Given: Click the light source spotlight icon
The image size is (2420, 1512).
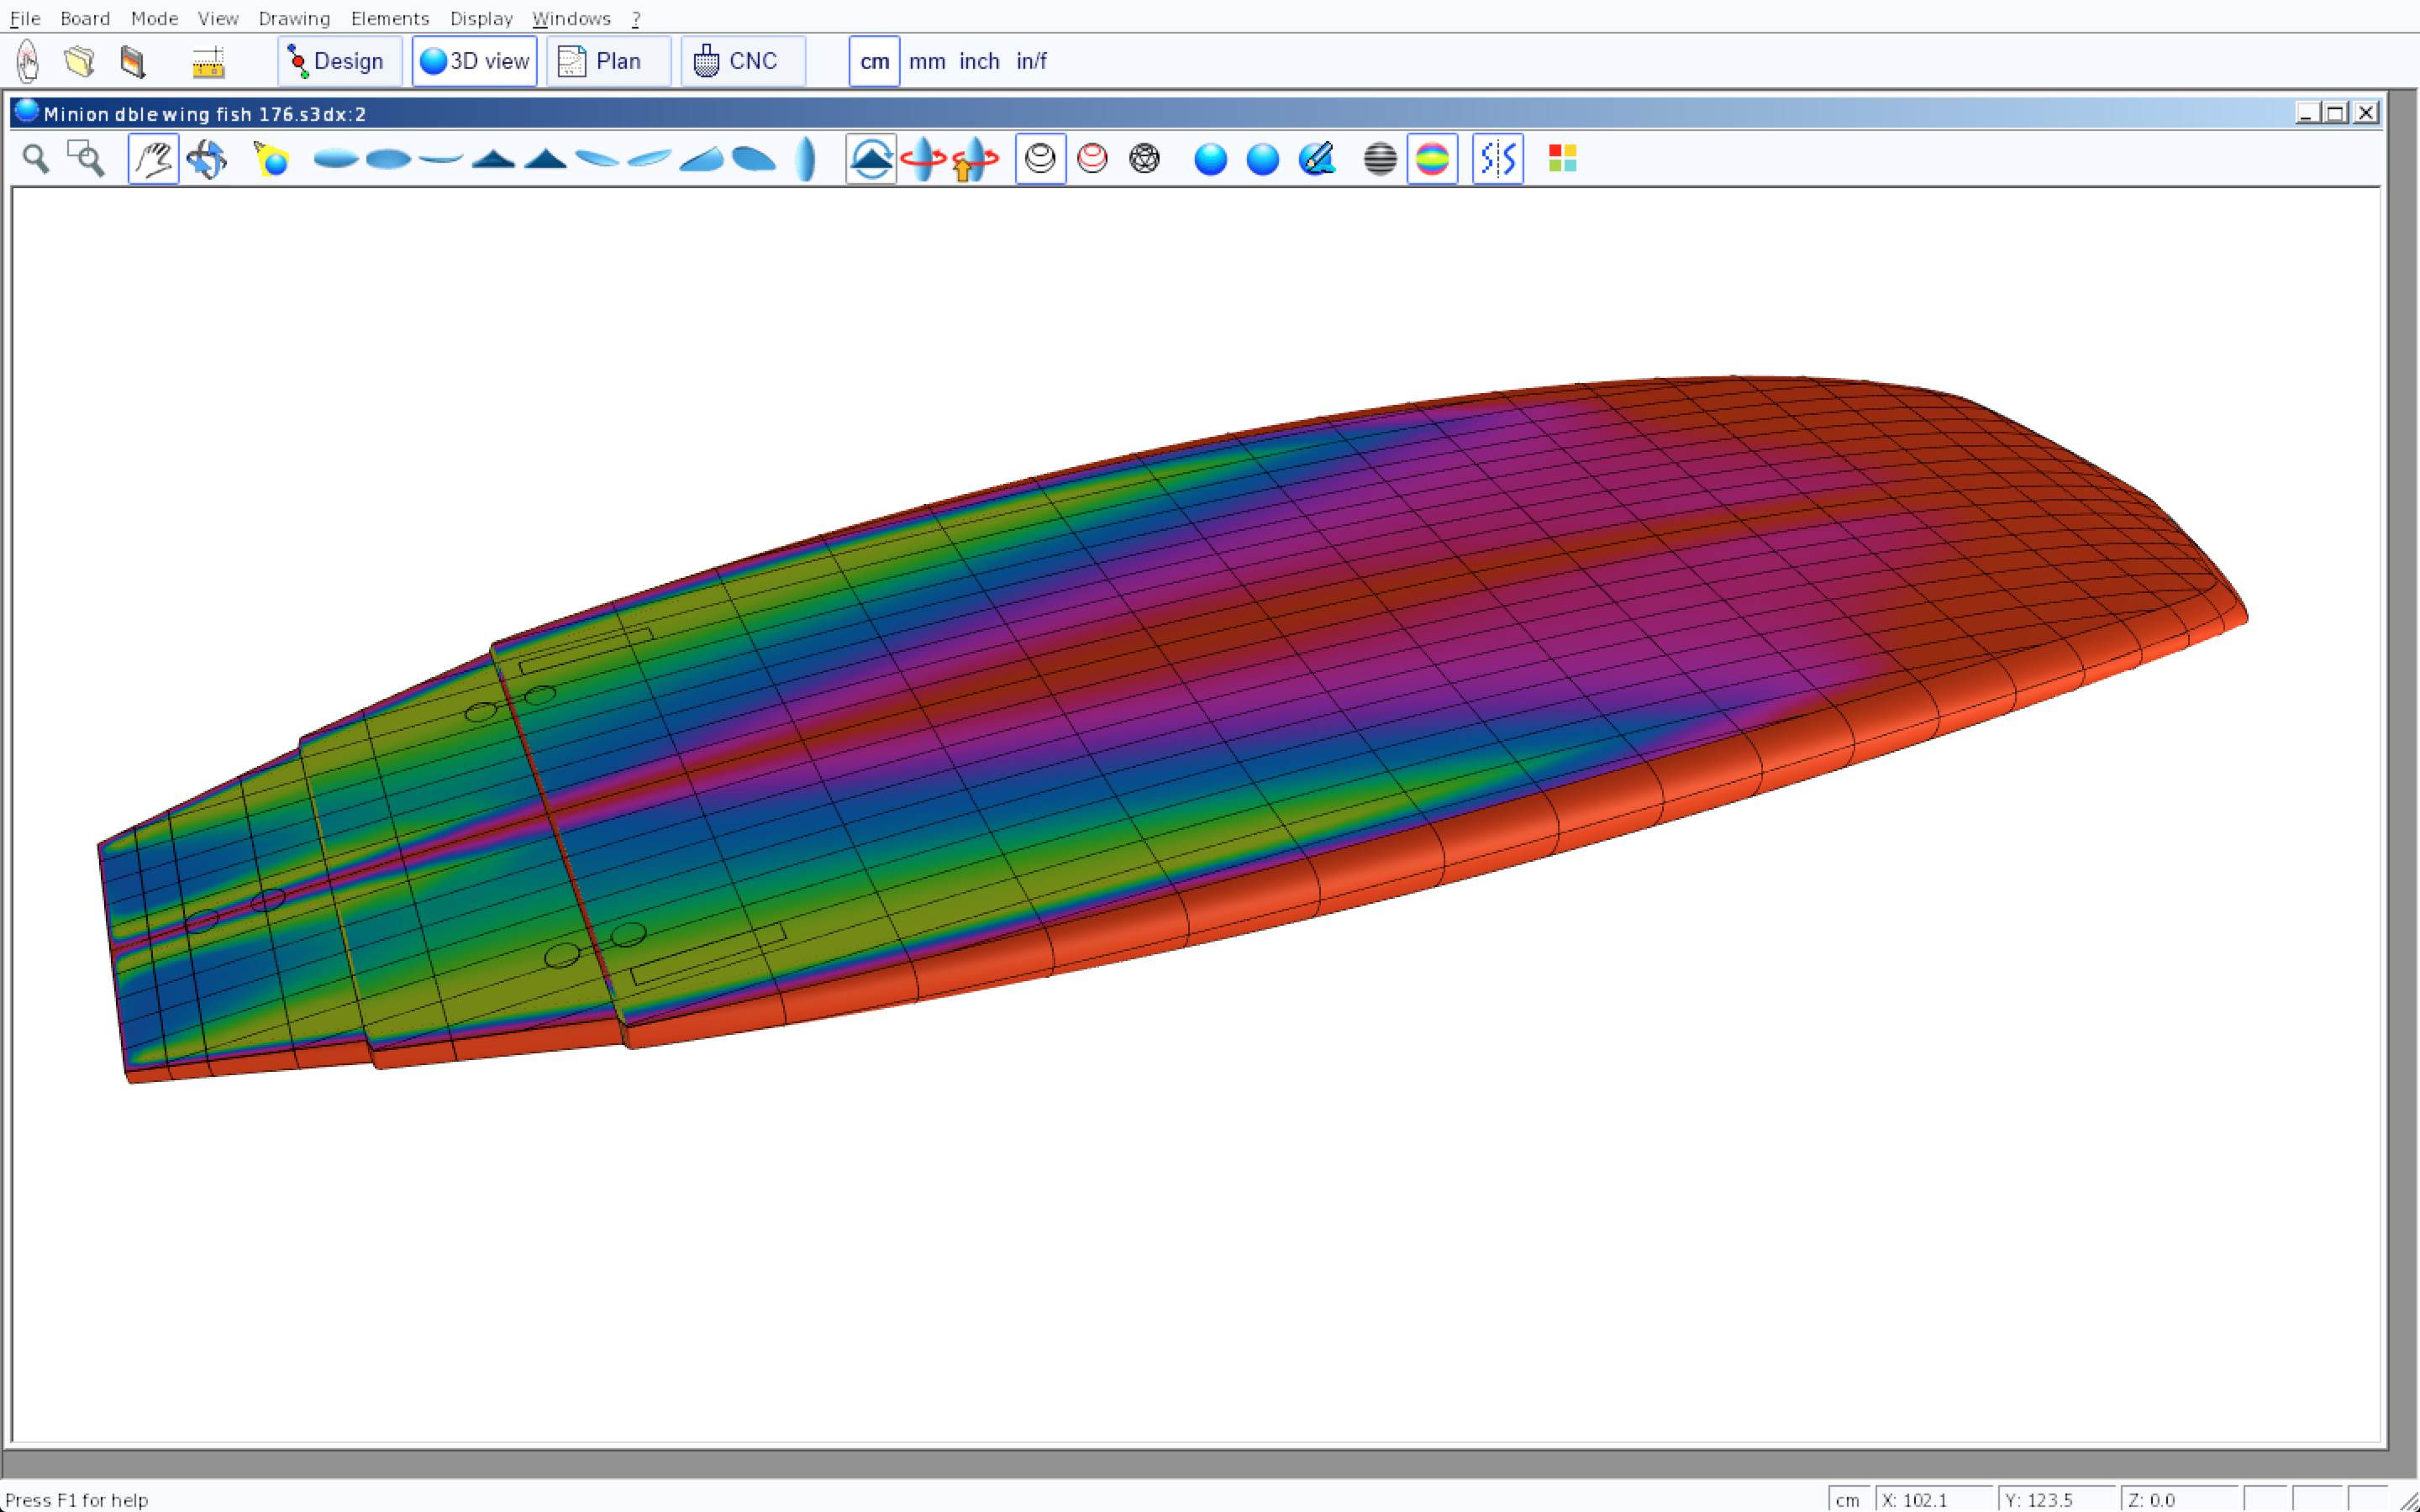Looking at the screenshot, I should tap(271, 159).
